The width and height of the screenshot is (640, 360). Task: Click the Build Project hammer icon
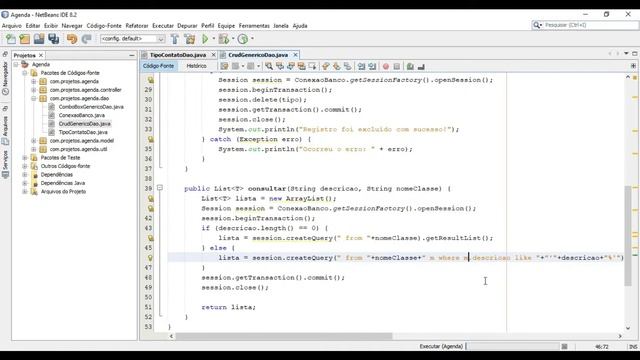coord(175,39)
